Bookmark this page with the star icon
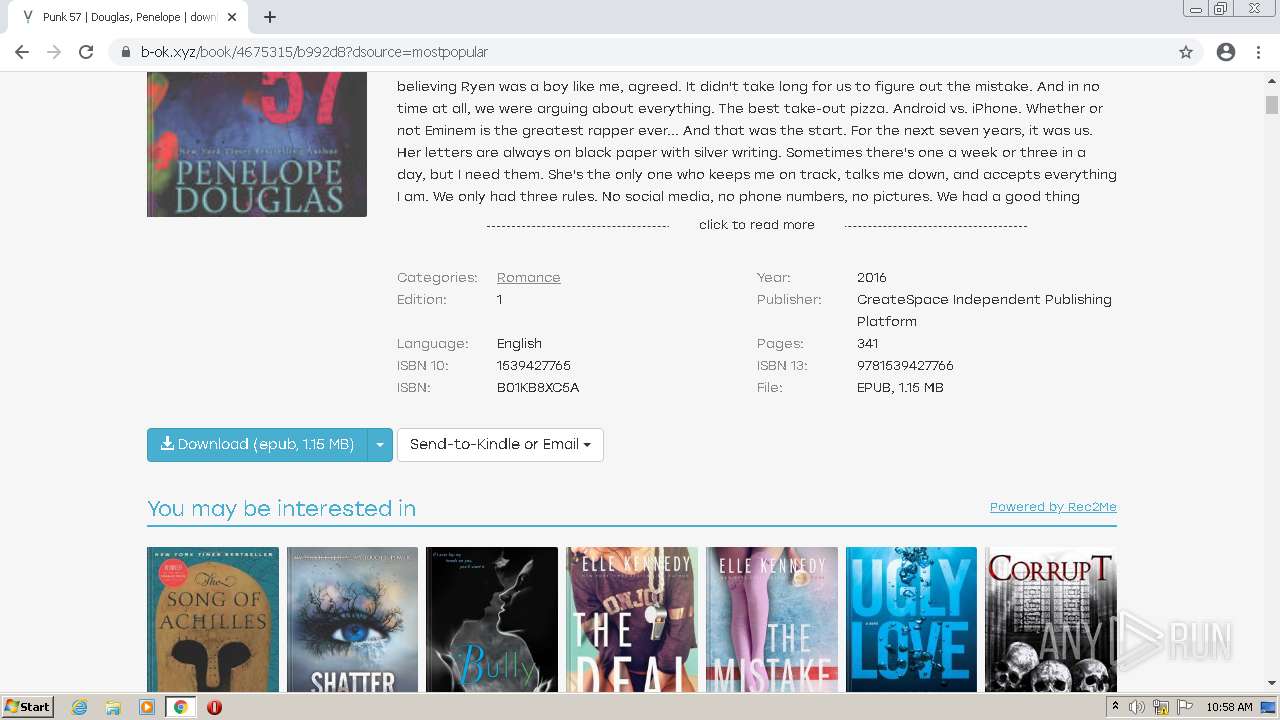Image resolution: width=1280 pixels, height=720 pixels. [x=1186, y=52]
